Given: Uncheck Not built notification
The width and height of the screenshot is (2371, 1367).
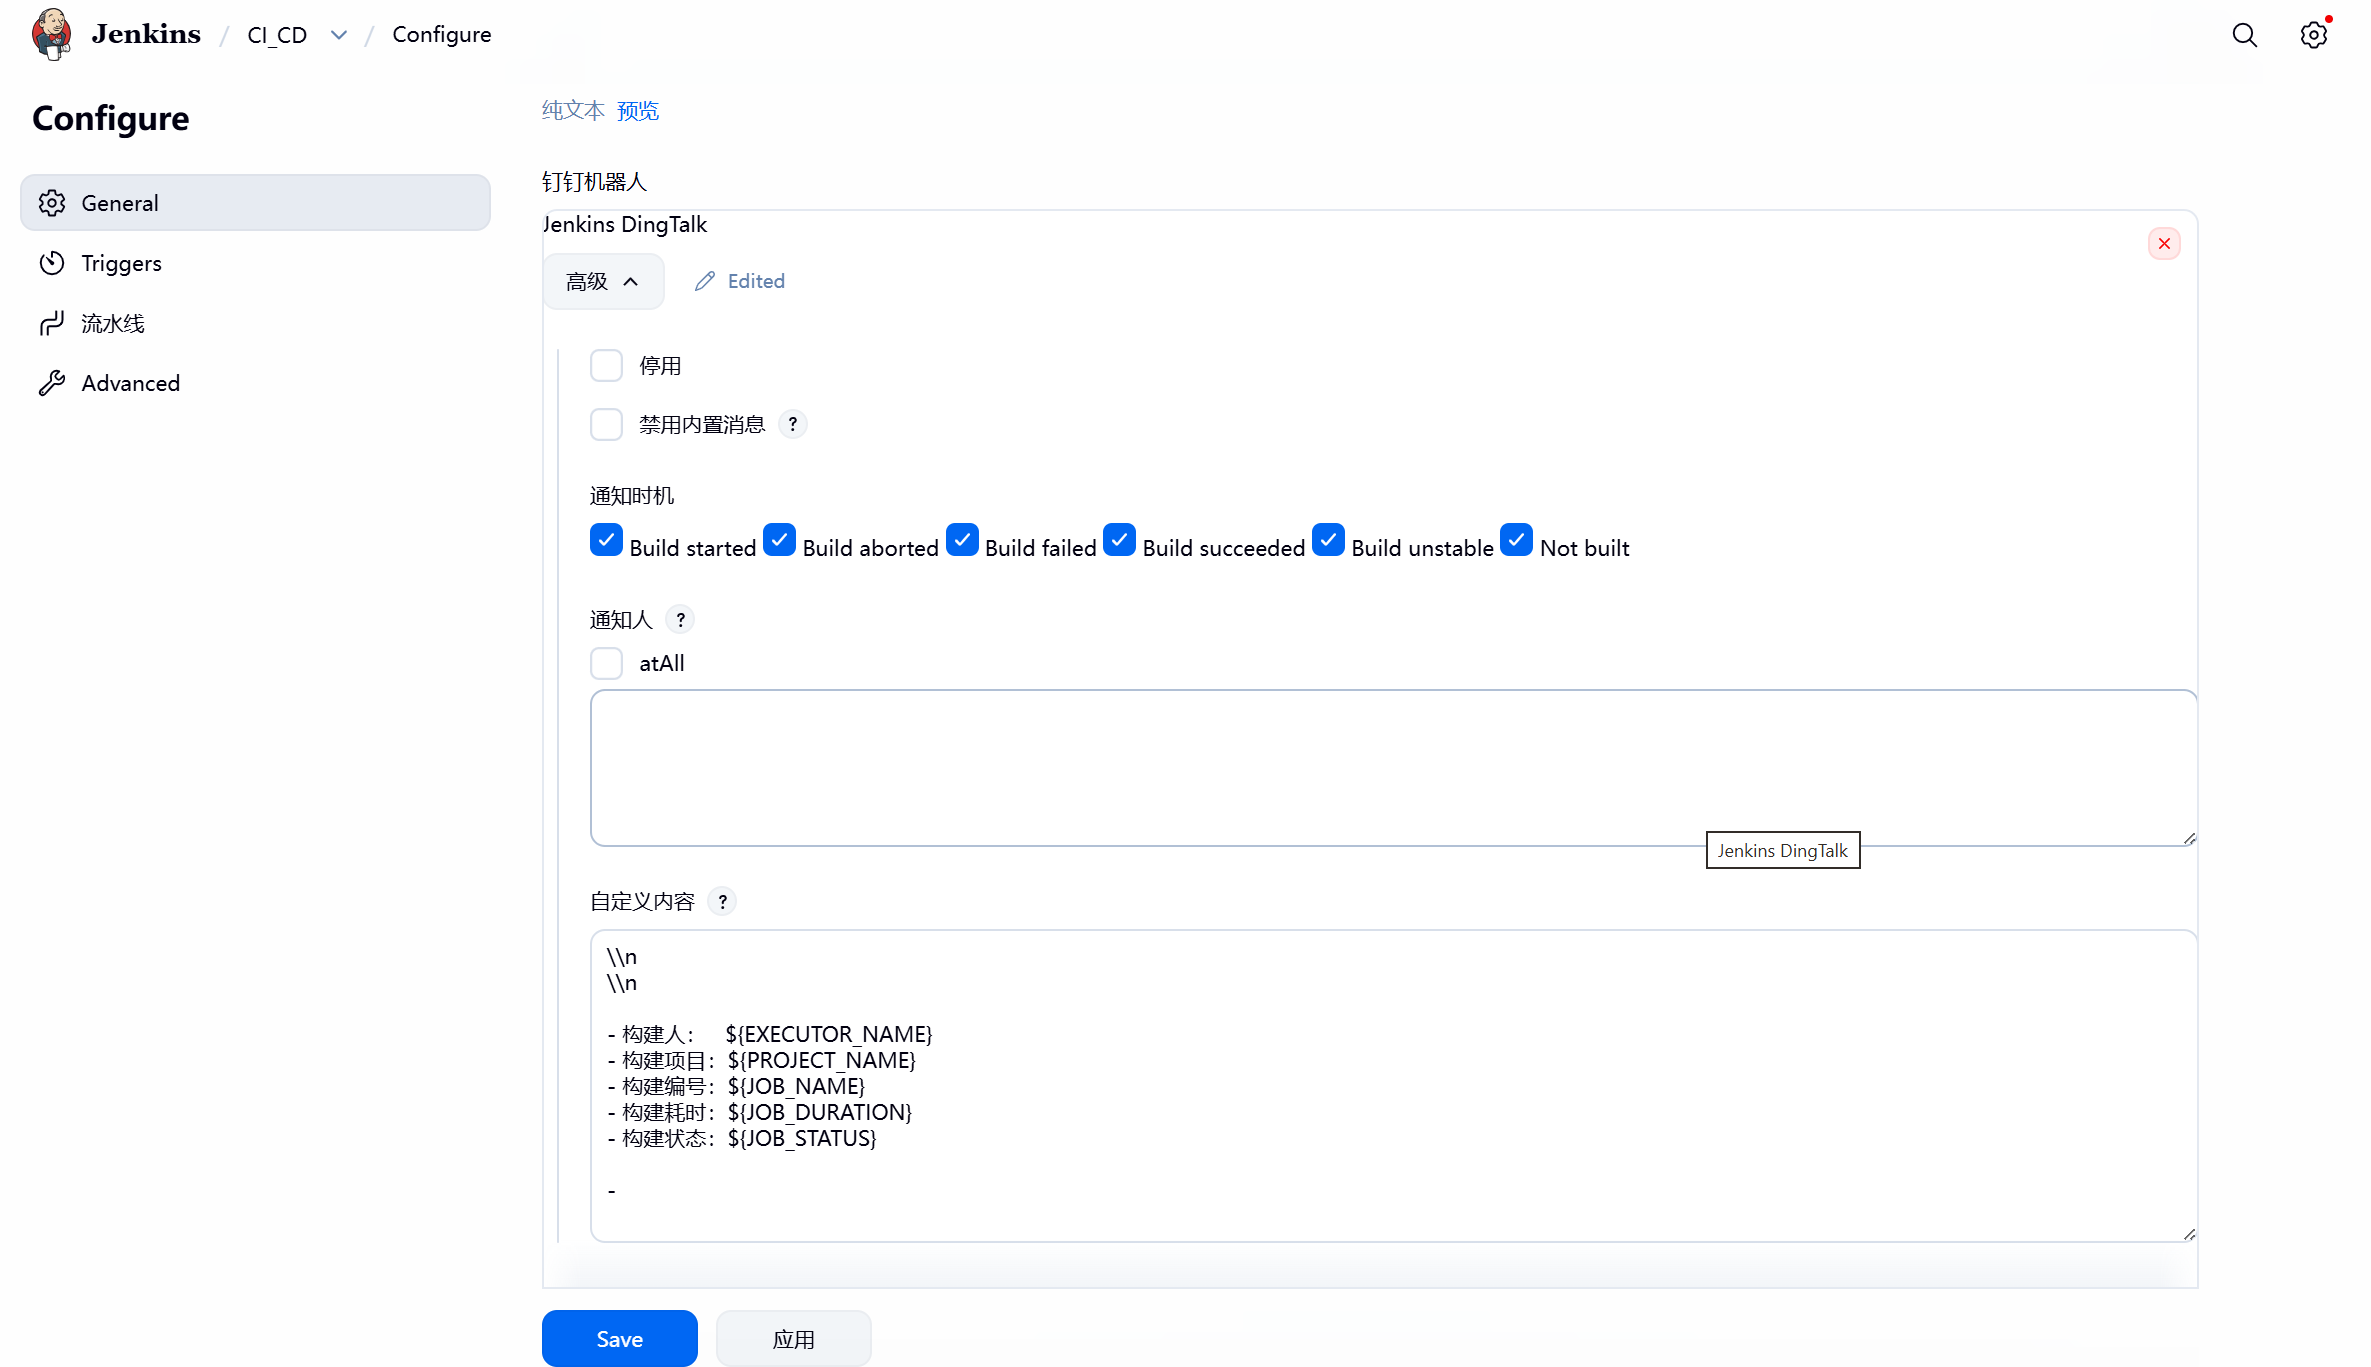Looking at the screenshot, I should (1516, 540).
